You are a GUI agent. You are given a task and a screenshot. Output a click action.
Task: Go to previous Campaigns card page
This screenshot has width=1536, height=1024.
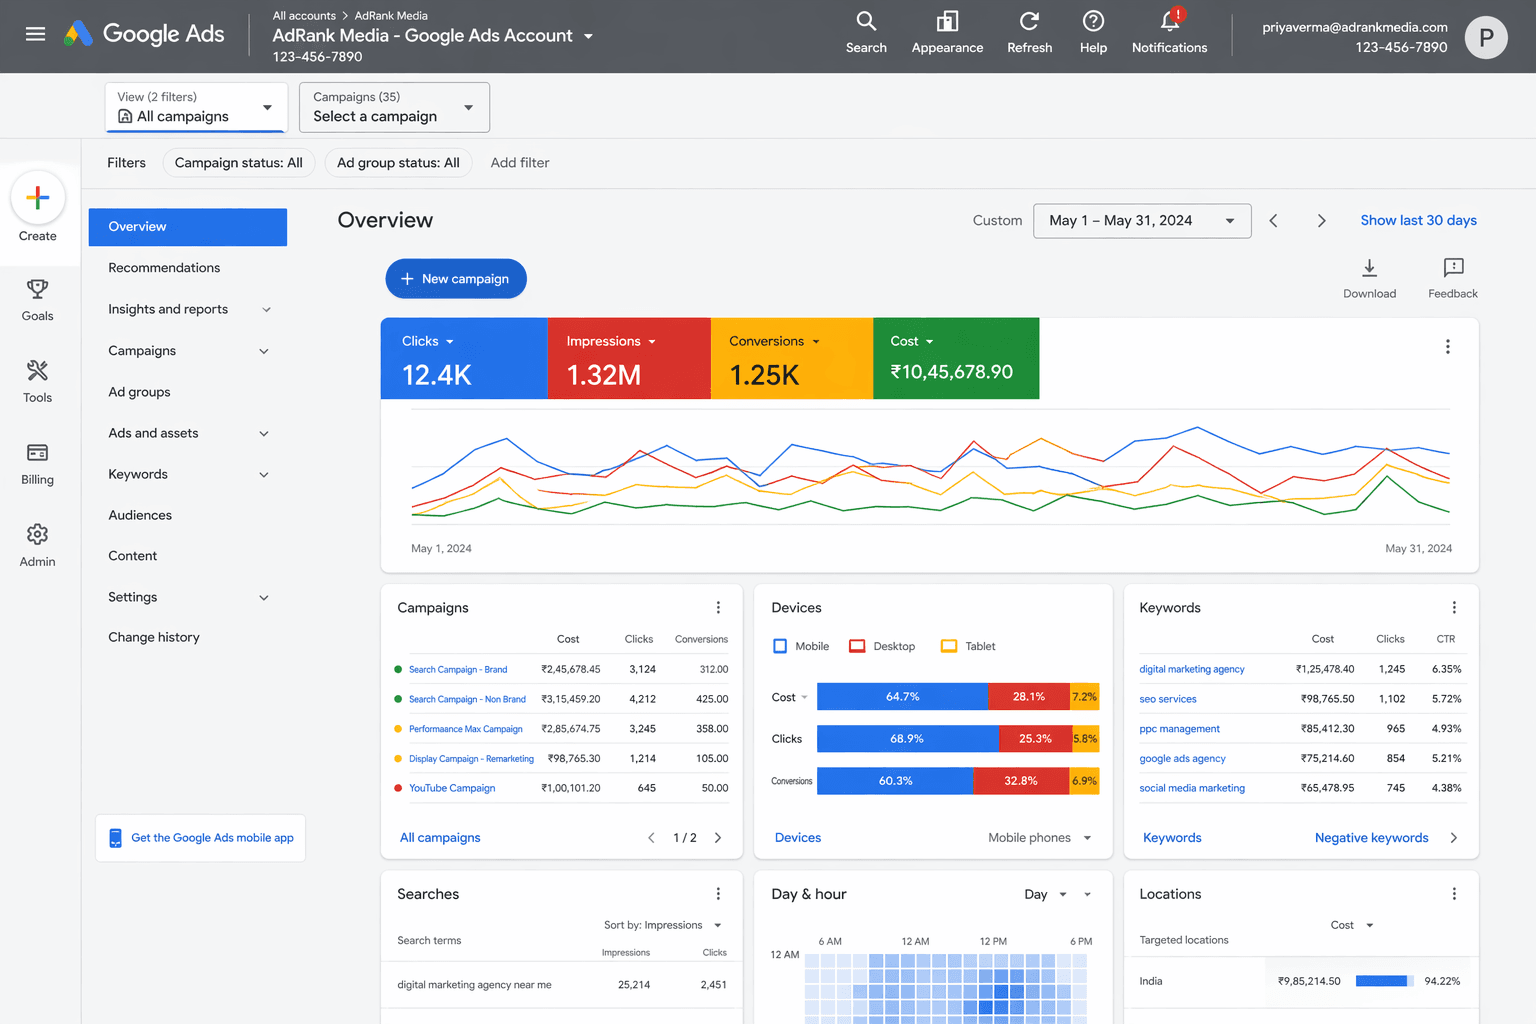[x=651, y=838]
